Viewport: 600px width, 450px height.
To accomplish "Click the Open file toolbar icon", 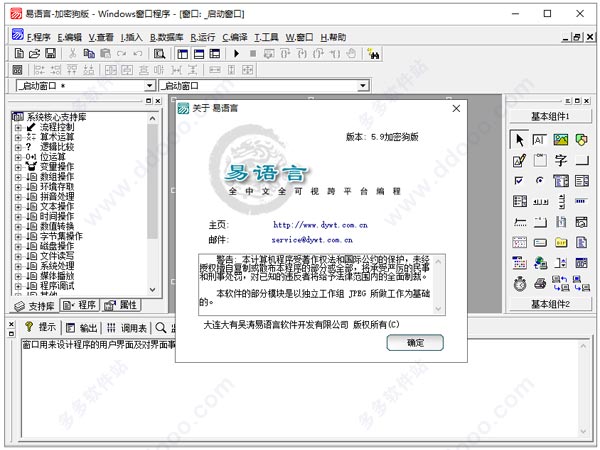I will click(x=34, y=54).
